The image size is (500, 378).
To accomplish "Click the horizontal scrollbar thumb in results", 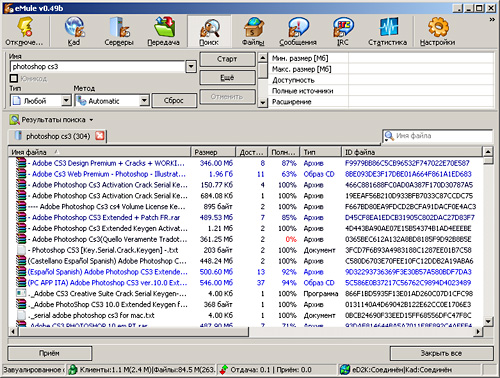I will (x=134, y=332).
